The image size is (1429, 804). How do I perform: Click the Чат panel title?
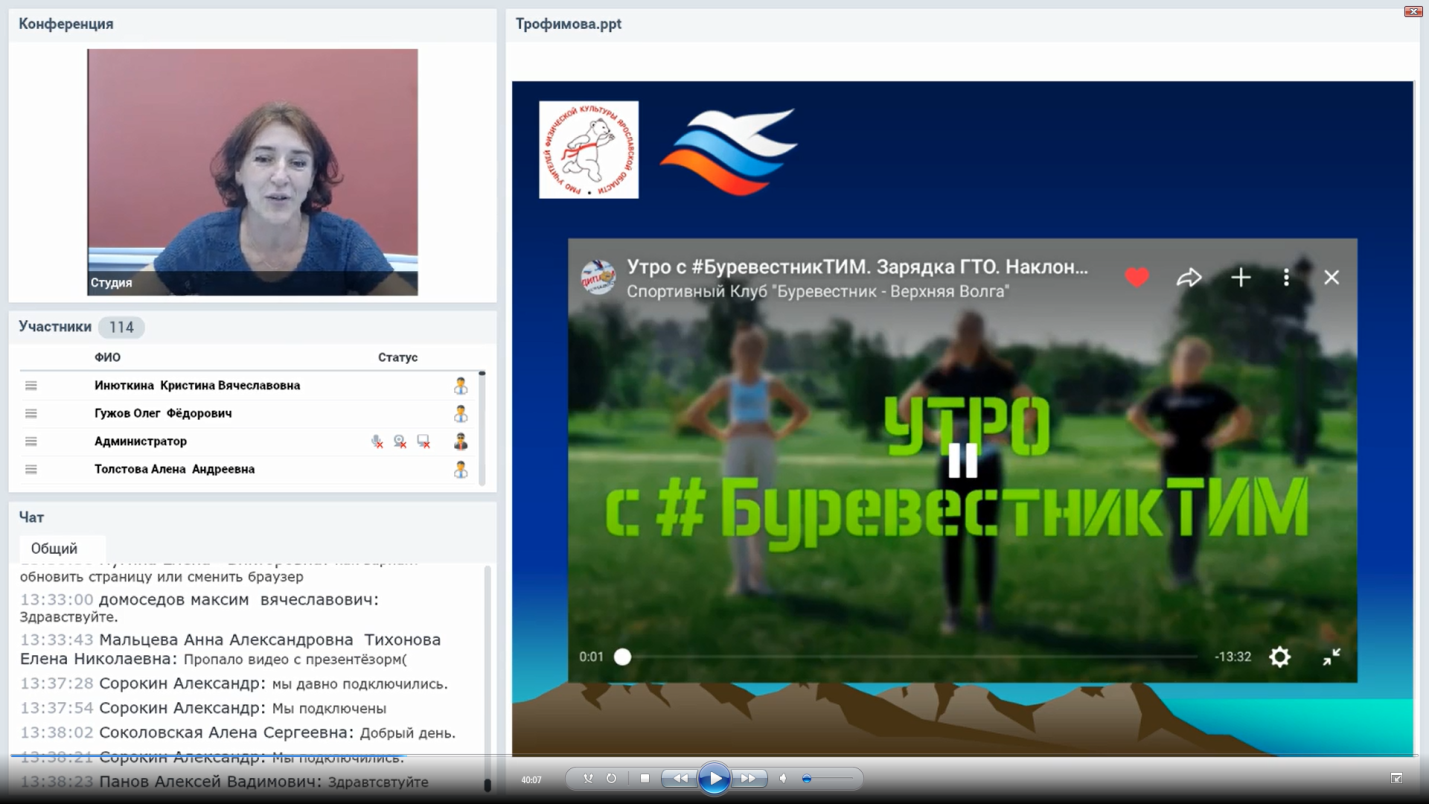[31, 517]
